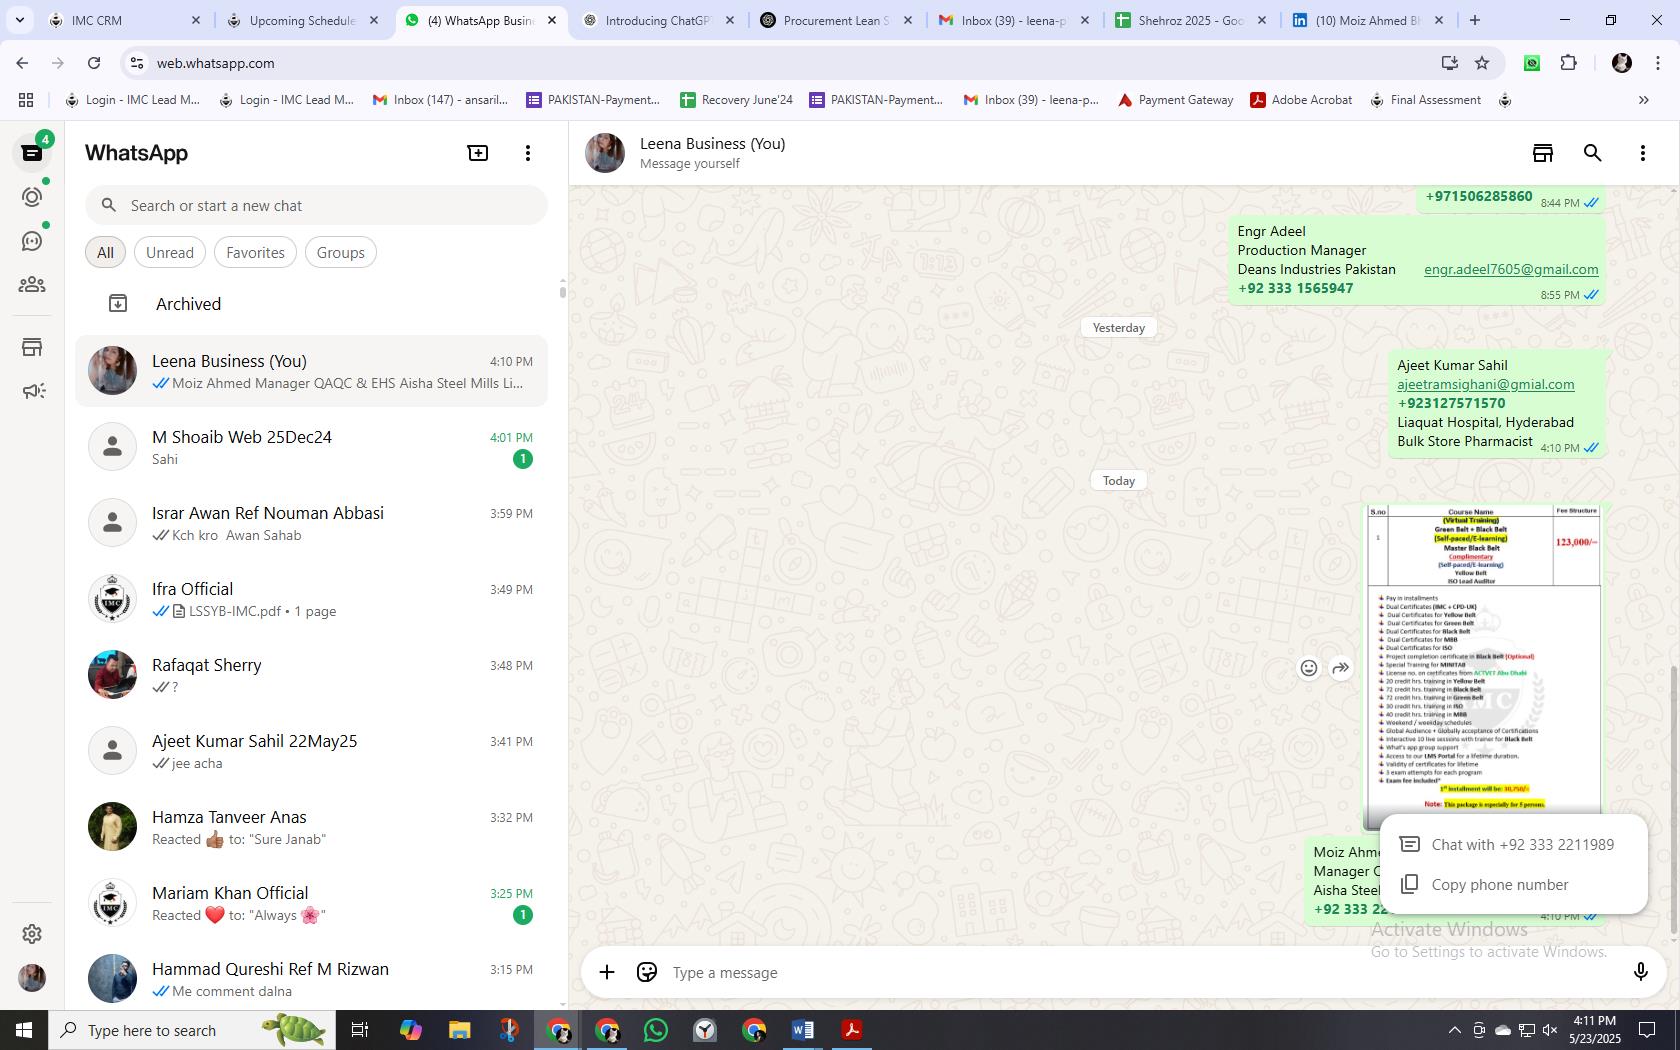
Task: Choose Chat with +92 333 2211989
Action: [x=1513, y=844]
